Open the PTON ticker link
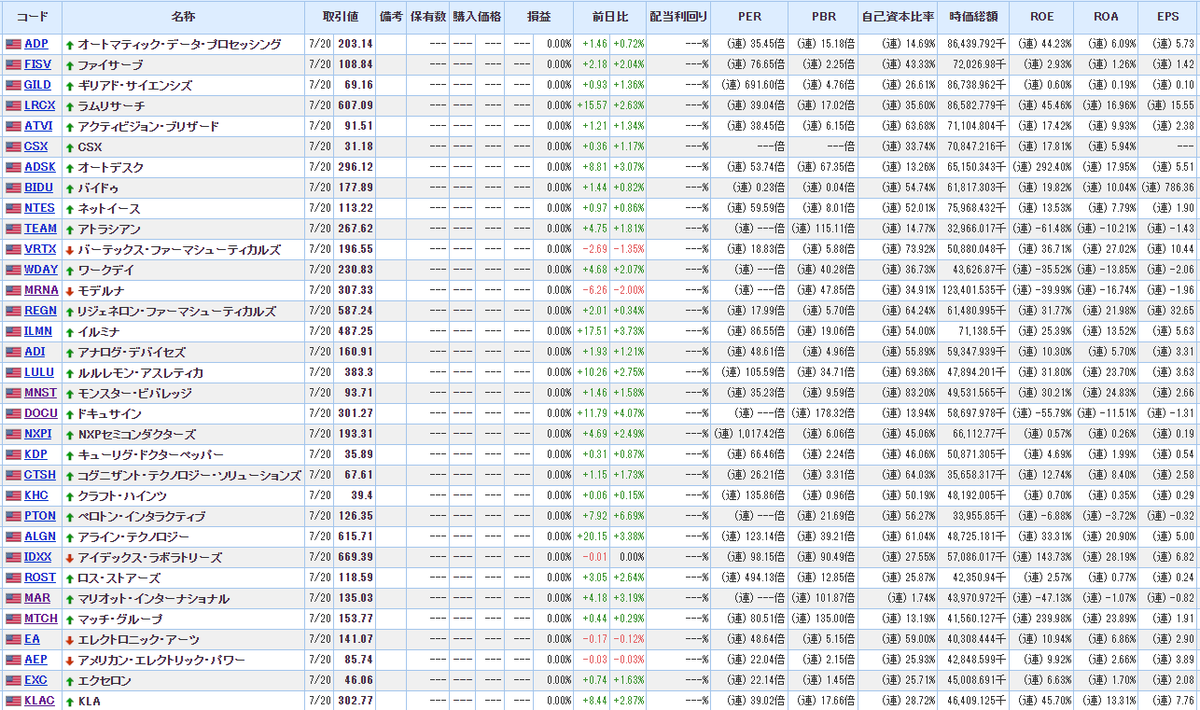1200x710 pixels. tap(40, 516)
